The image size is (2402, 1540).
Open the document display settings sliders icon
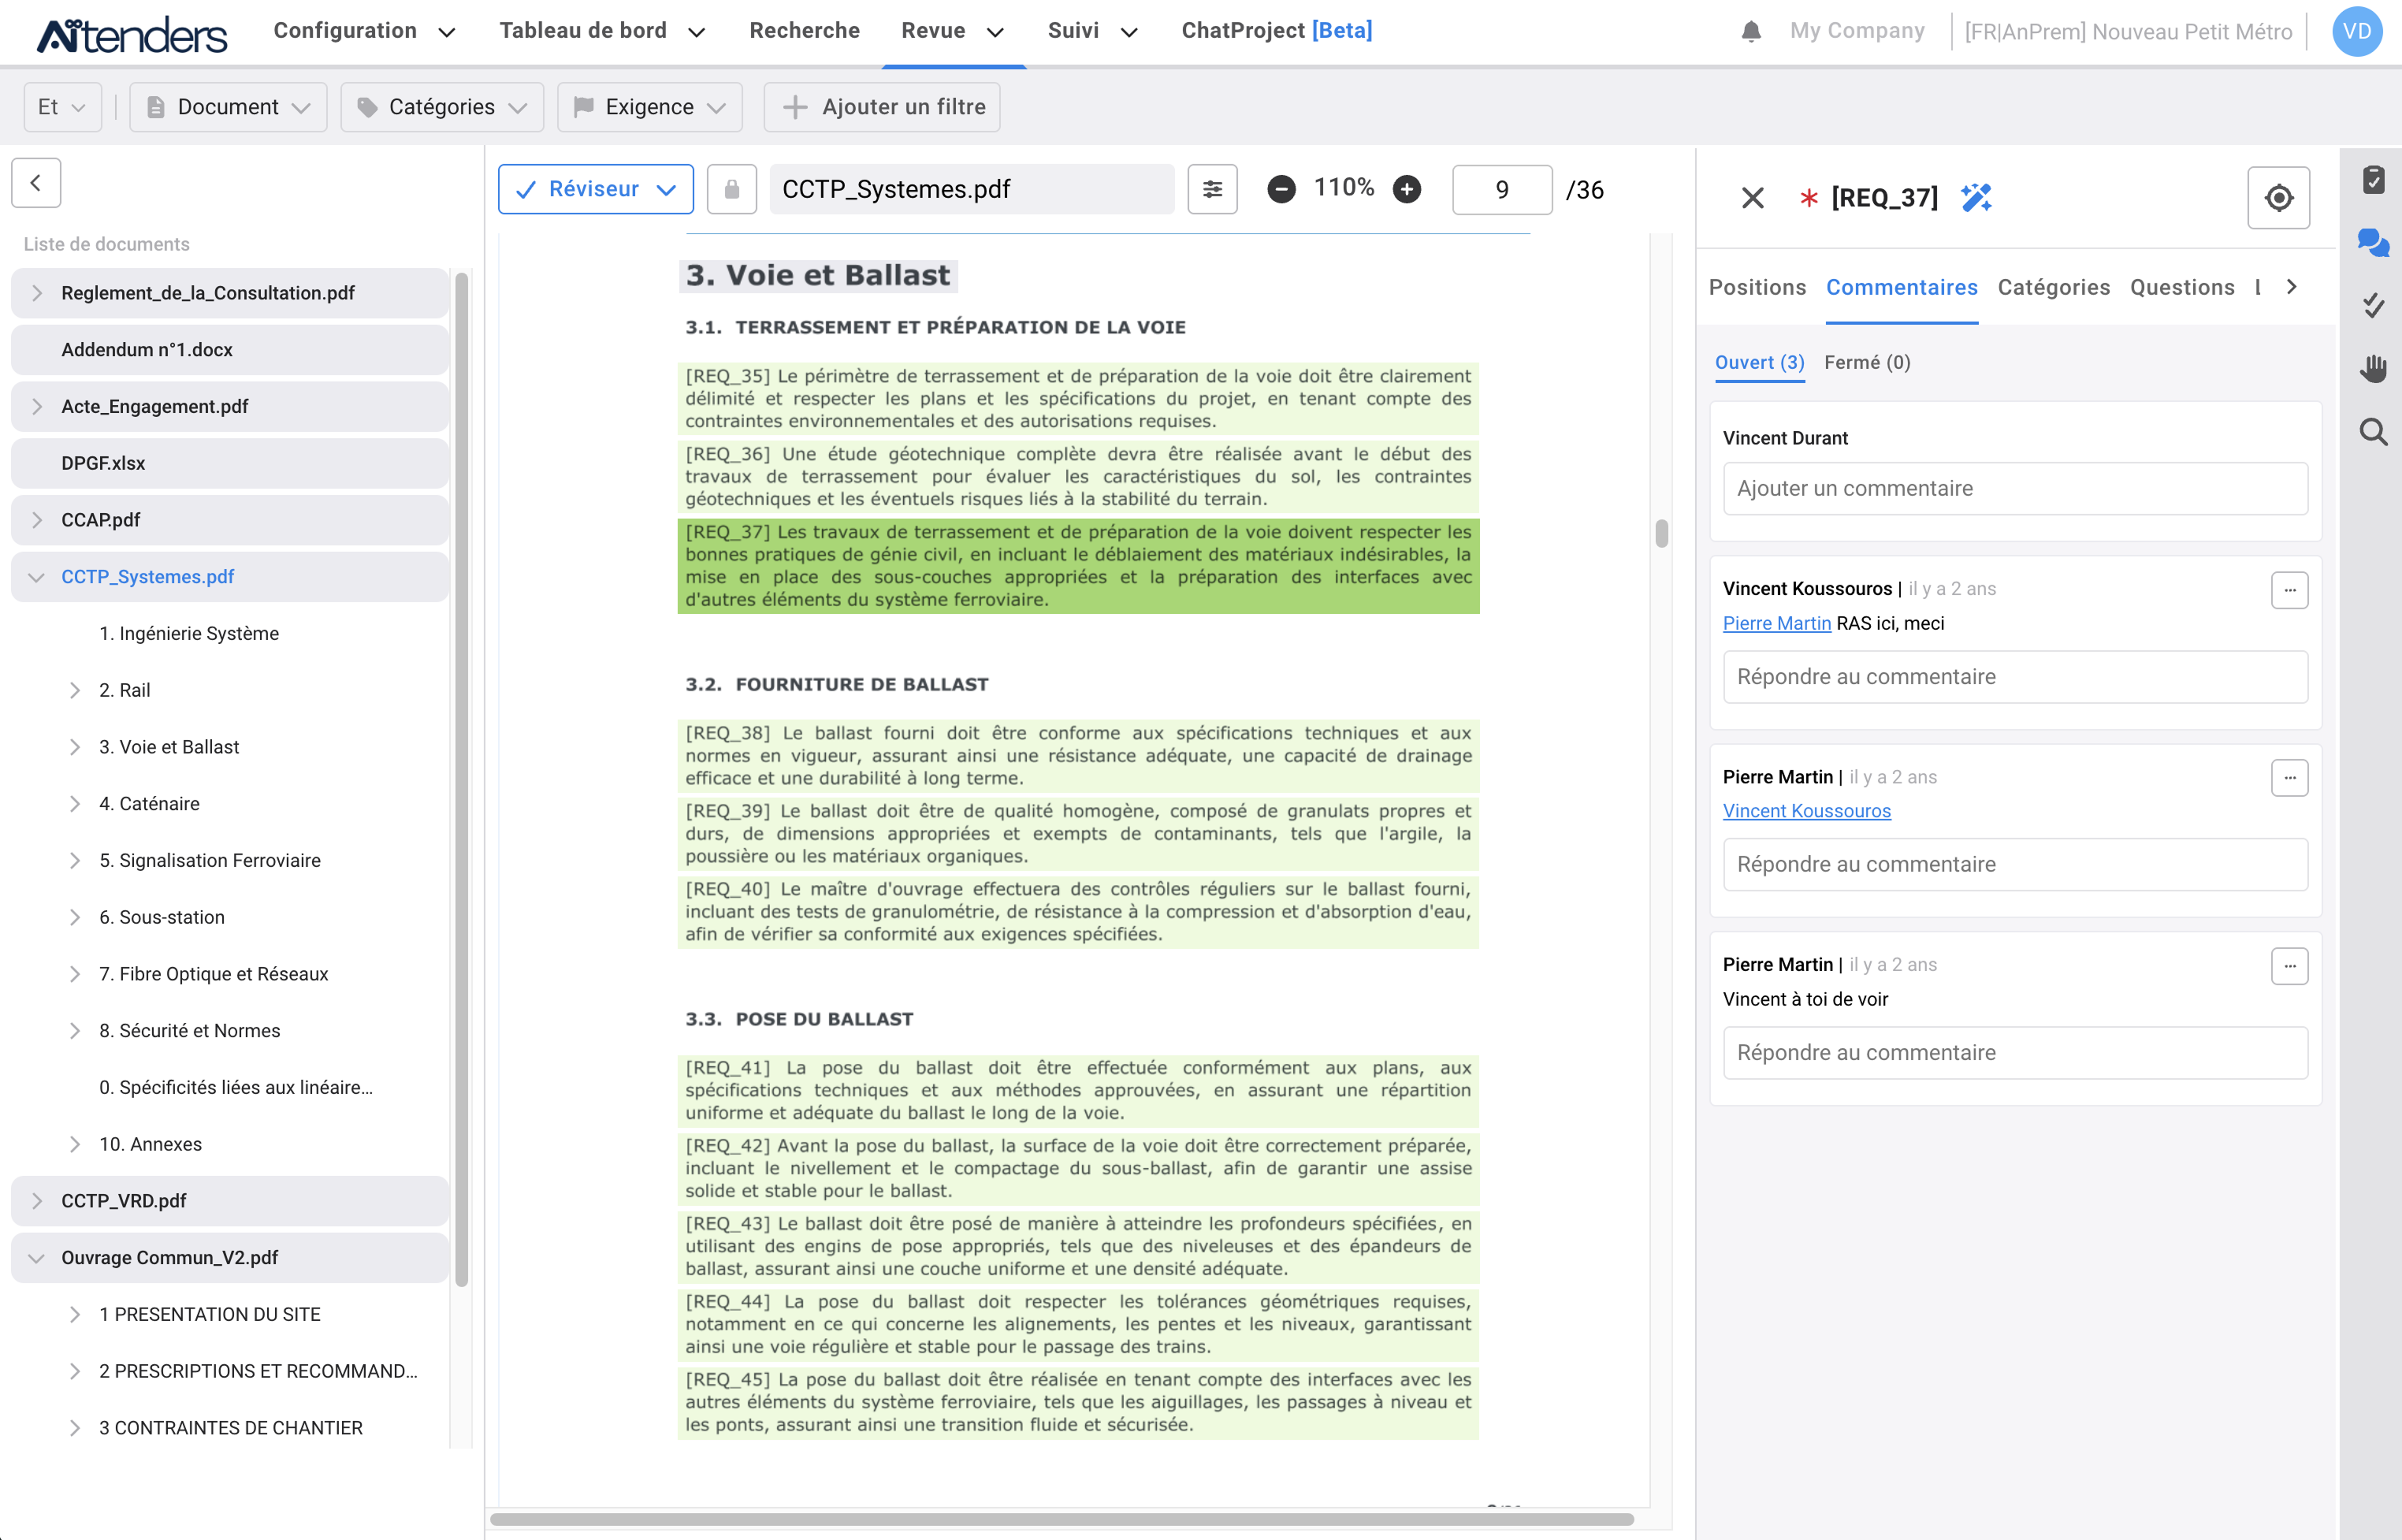click(1212, 189)
